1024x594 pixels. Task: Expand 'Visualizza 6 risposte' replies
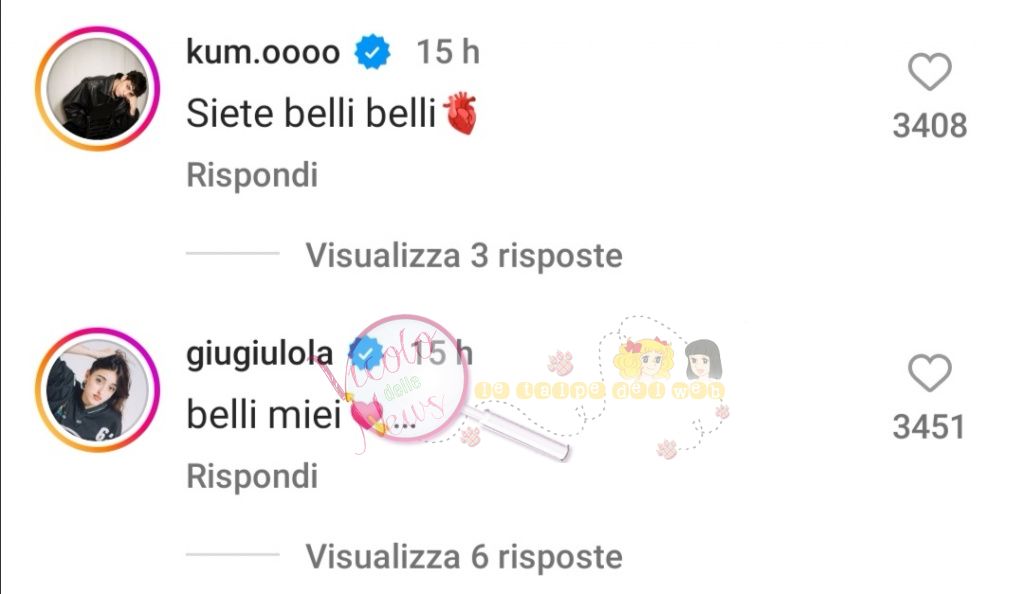coord(464,557)
